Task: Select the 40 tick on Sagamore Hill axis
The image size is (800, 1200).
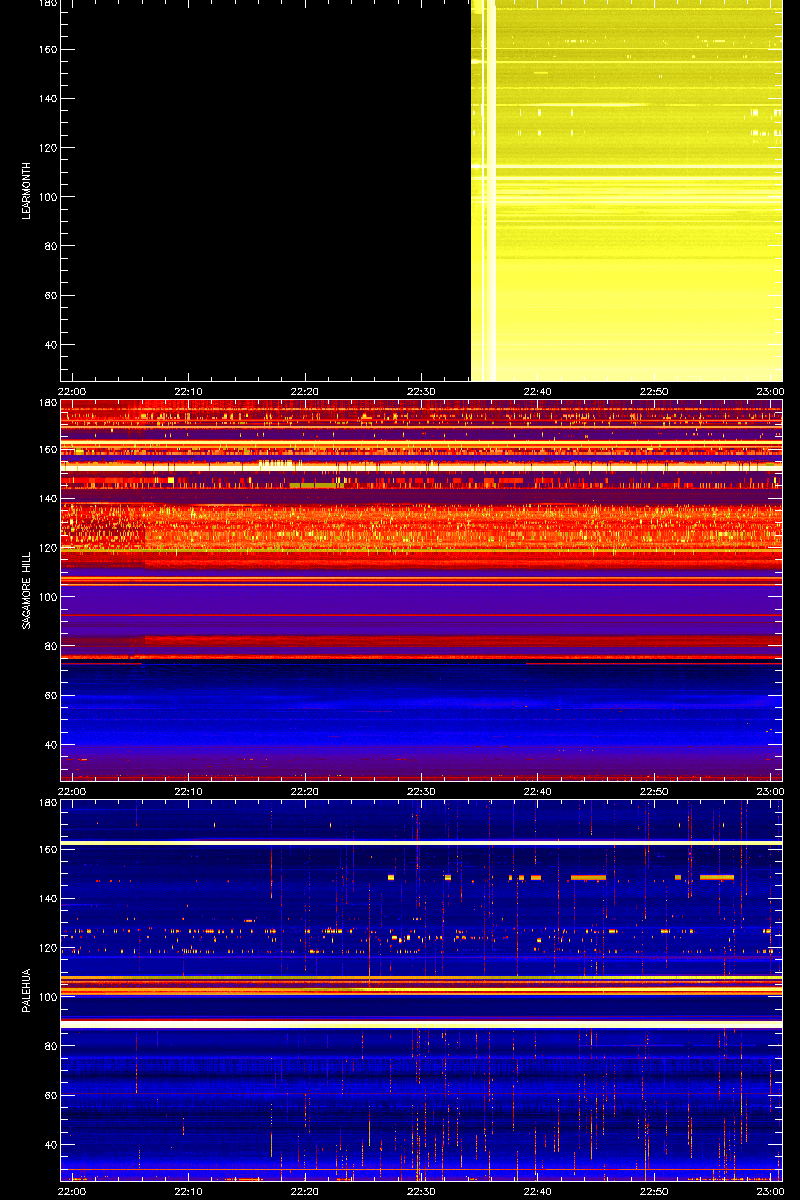Action: pos(50,745)
